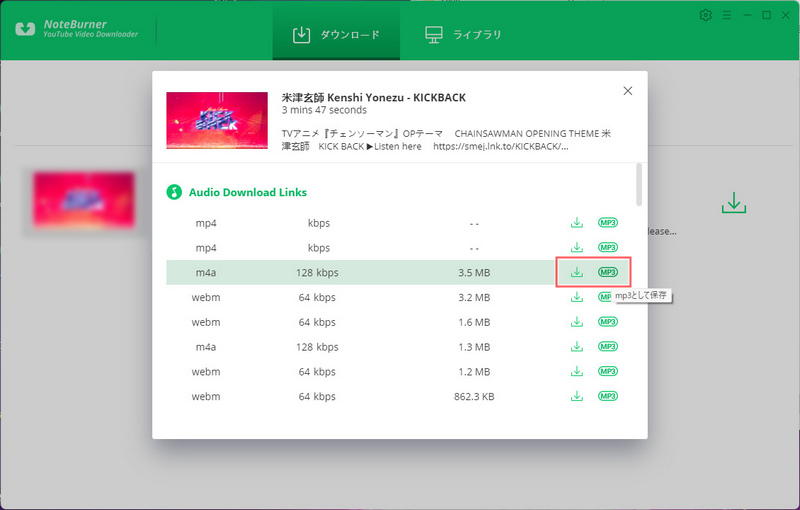Click the webm label in the 1.6 MB row

click(206, 322)
